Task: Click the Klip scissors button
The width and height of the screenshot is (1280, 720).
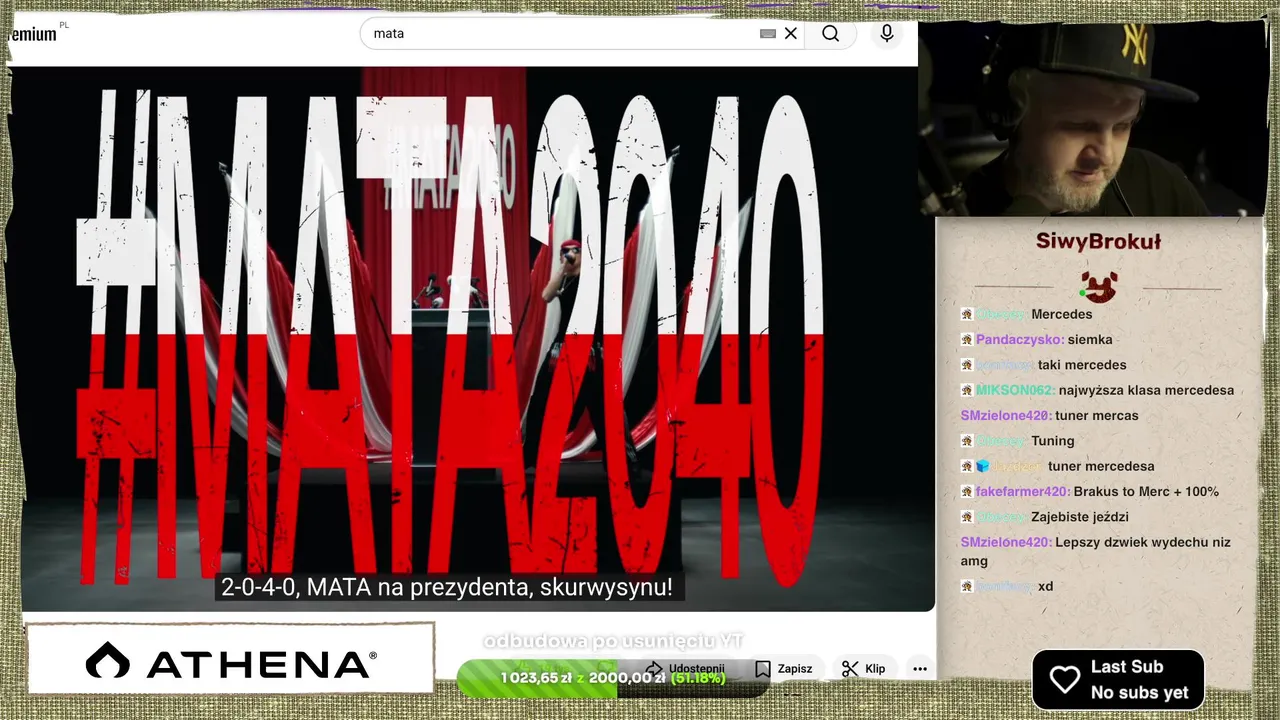Action: pos(864,669)
